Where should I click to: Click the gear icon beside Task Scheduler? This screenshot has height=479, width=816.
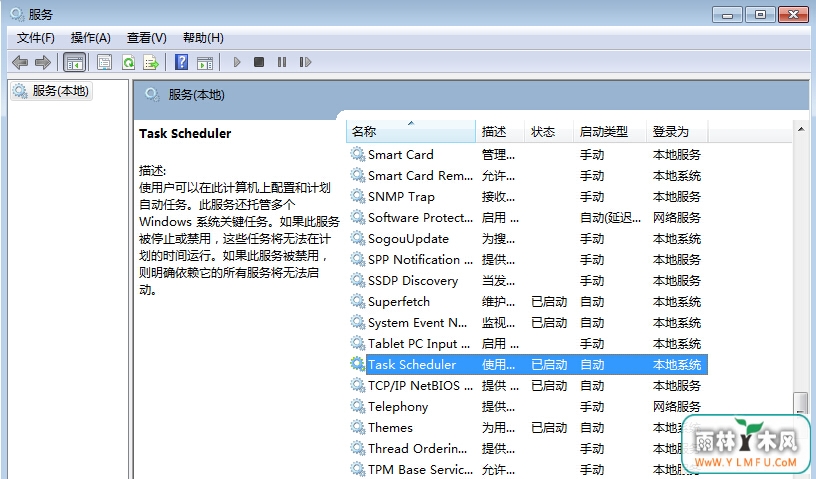(x=358, y=364)
